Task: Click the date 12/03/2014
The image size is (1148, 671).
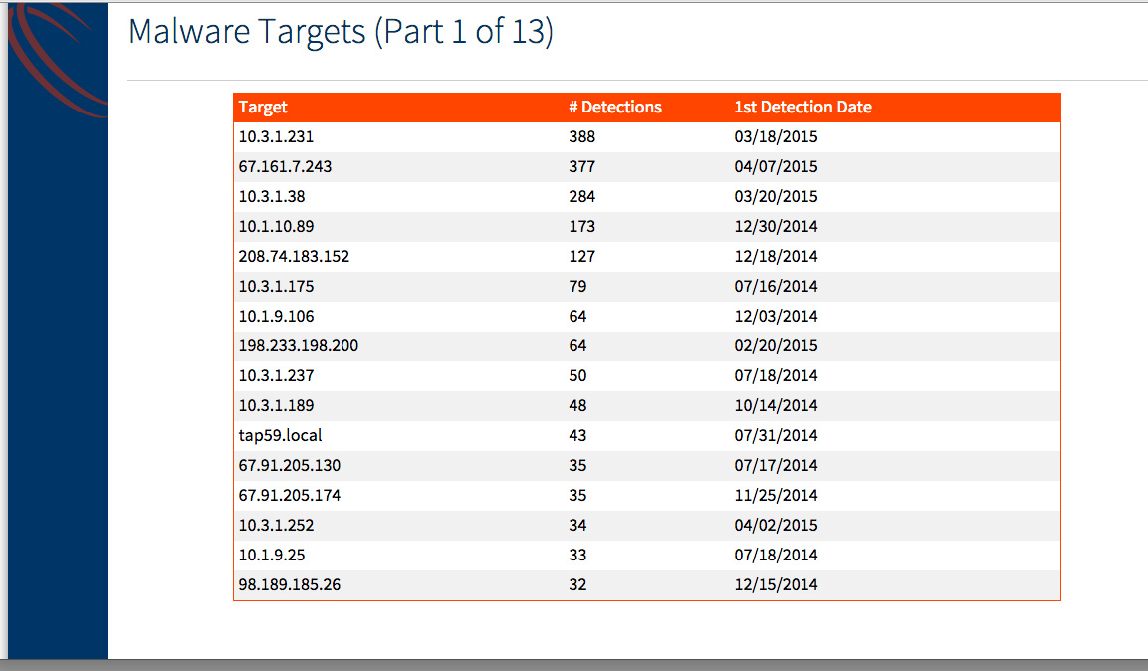Action: 775,316
